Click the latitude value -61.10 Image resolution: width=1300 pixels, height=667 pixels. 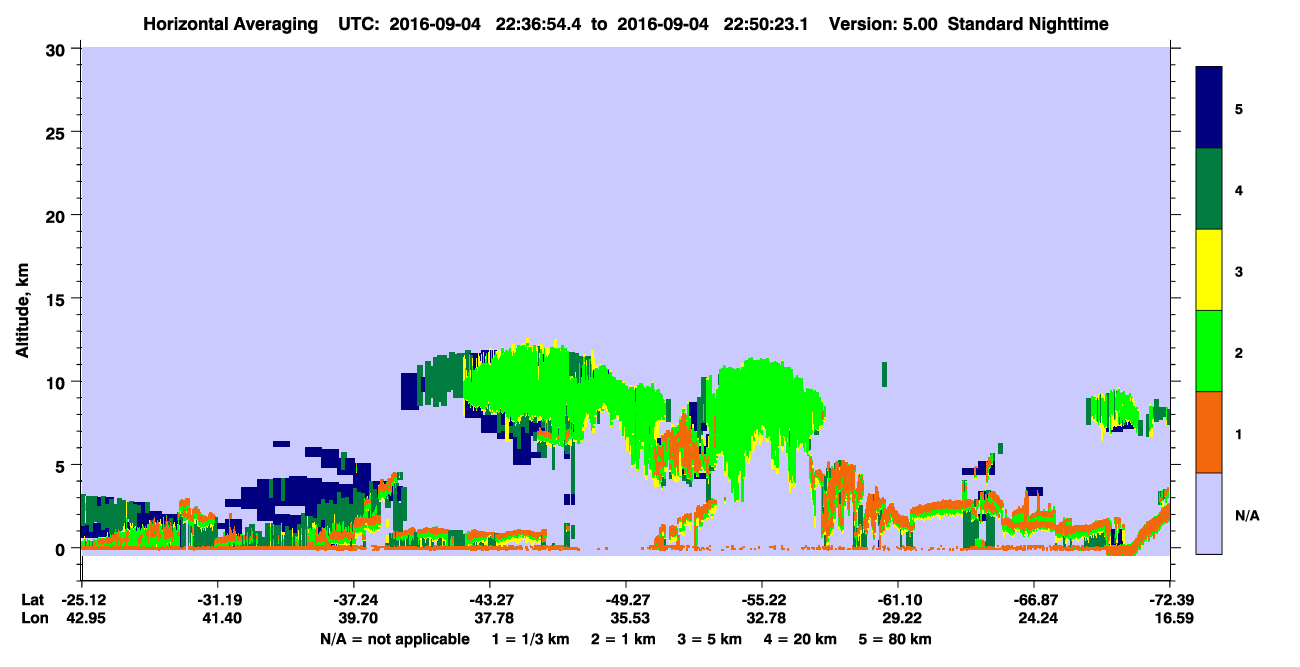[x=898, y=600]
